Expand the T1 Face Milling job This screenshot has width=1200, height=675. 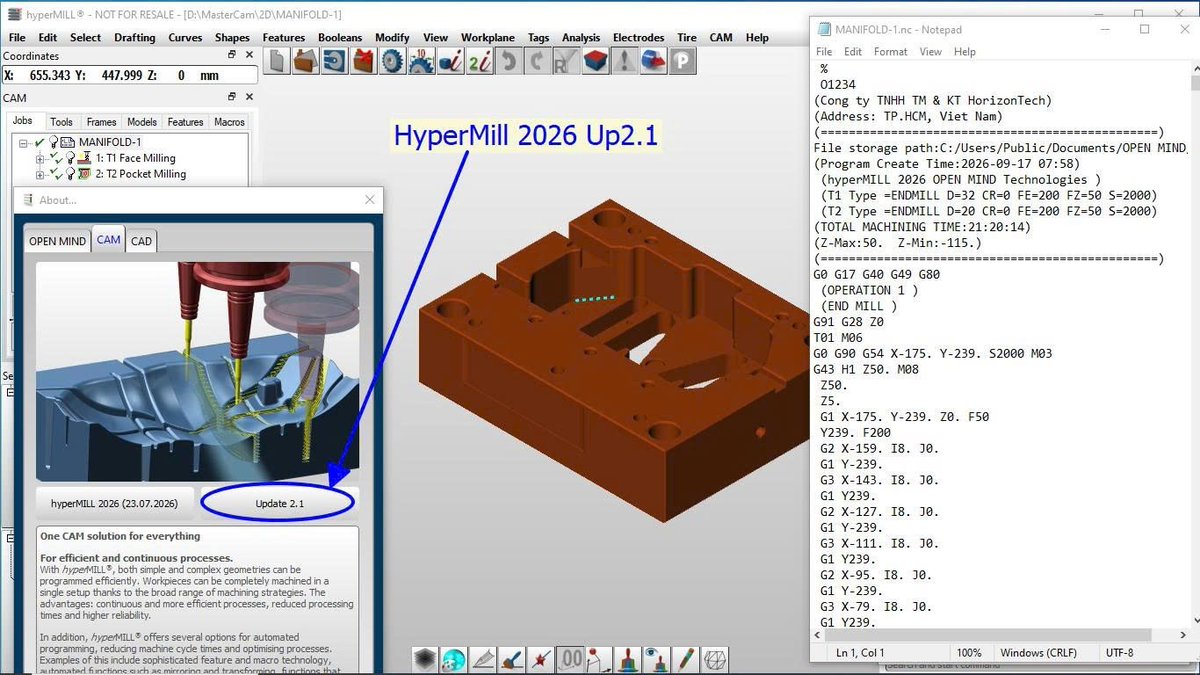[40, 159]
